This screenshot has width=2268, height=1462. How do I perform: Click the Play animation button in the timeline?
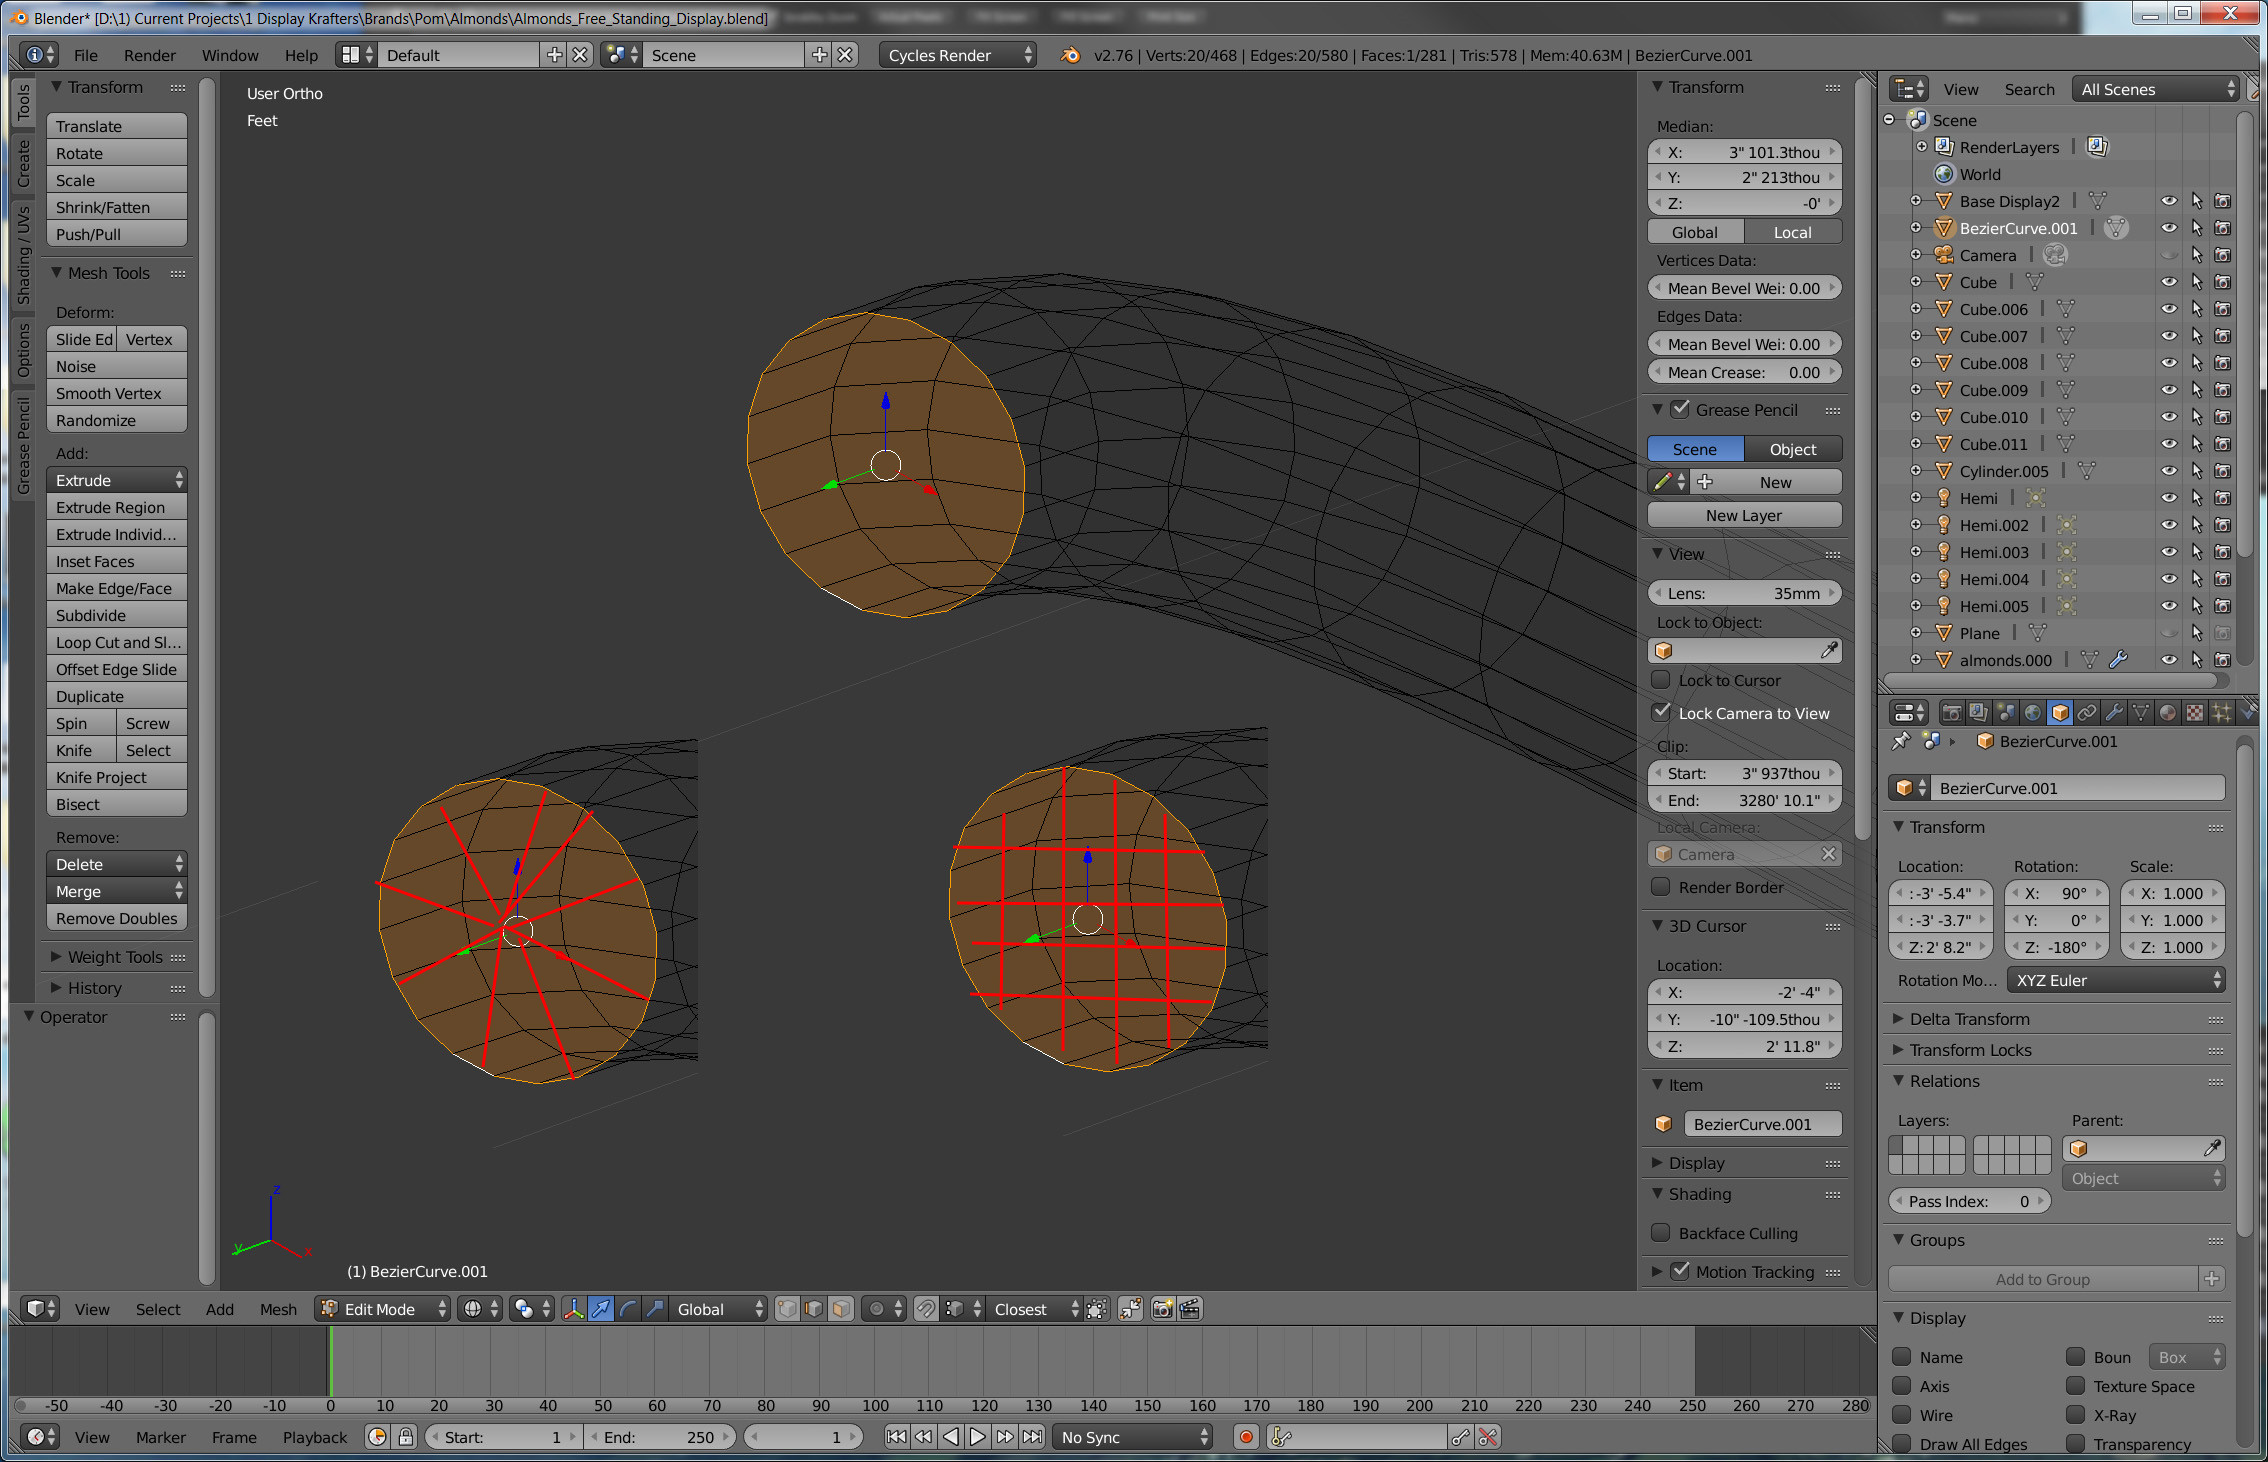(x=977, y=1436)
